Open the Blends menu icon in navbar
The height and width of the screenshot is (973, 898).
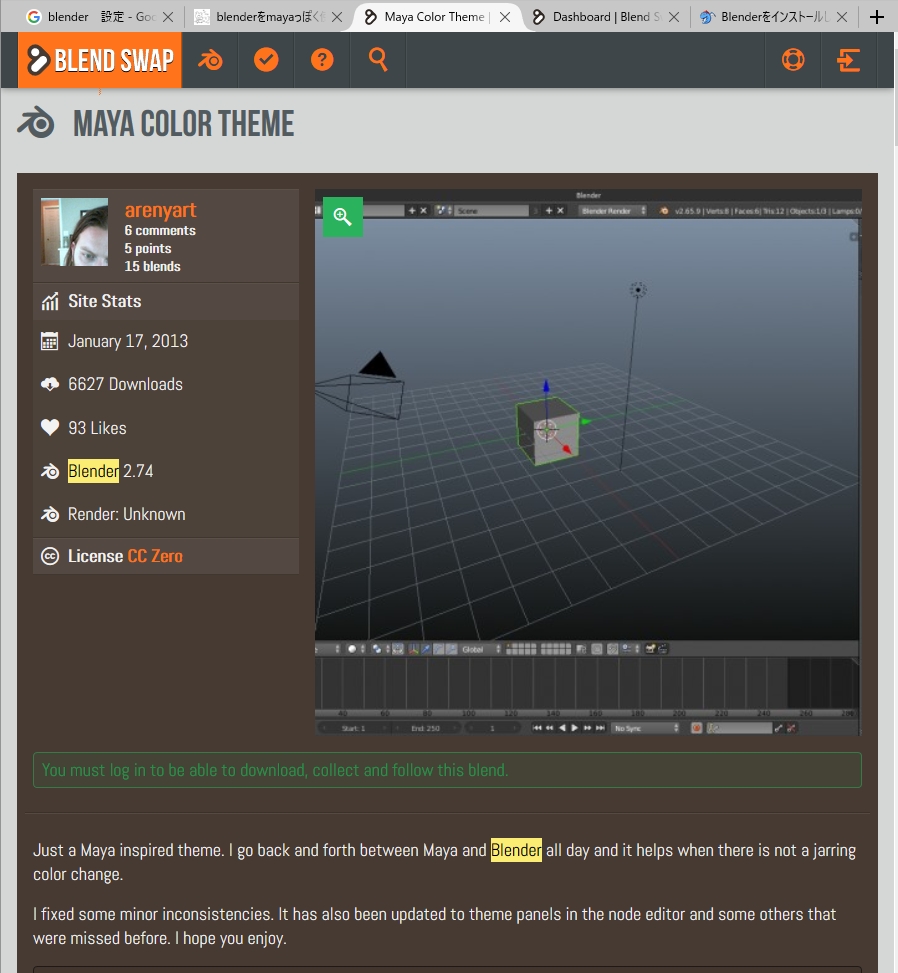tap(210, 60)
